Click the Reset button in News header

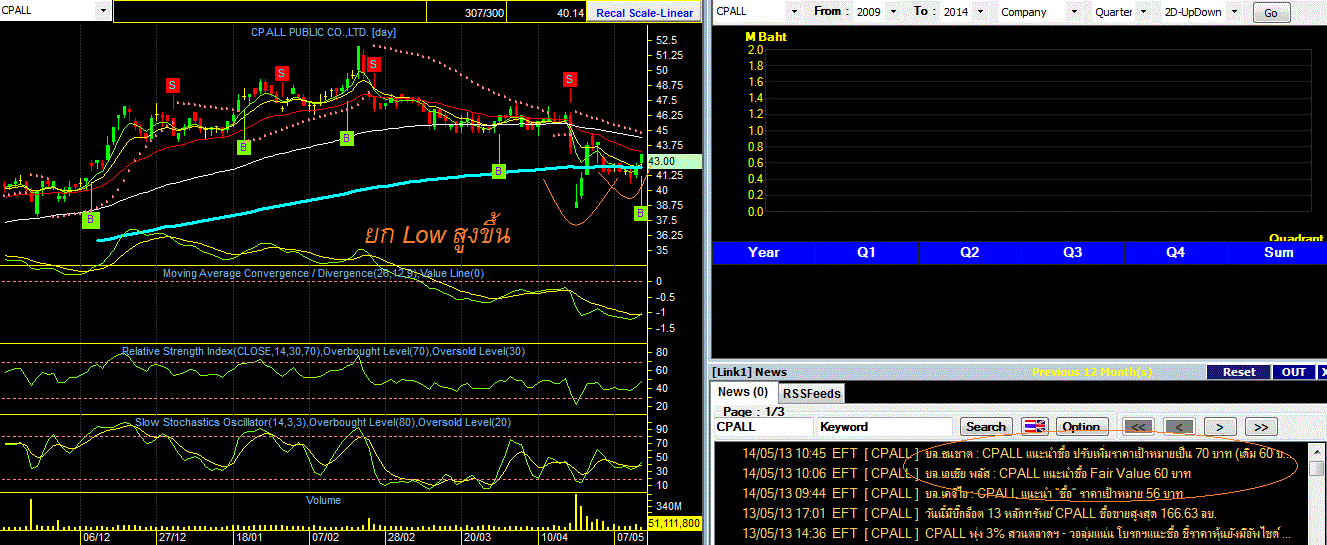tap(1239, 372)
